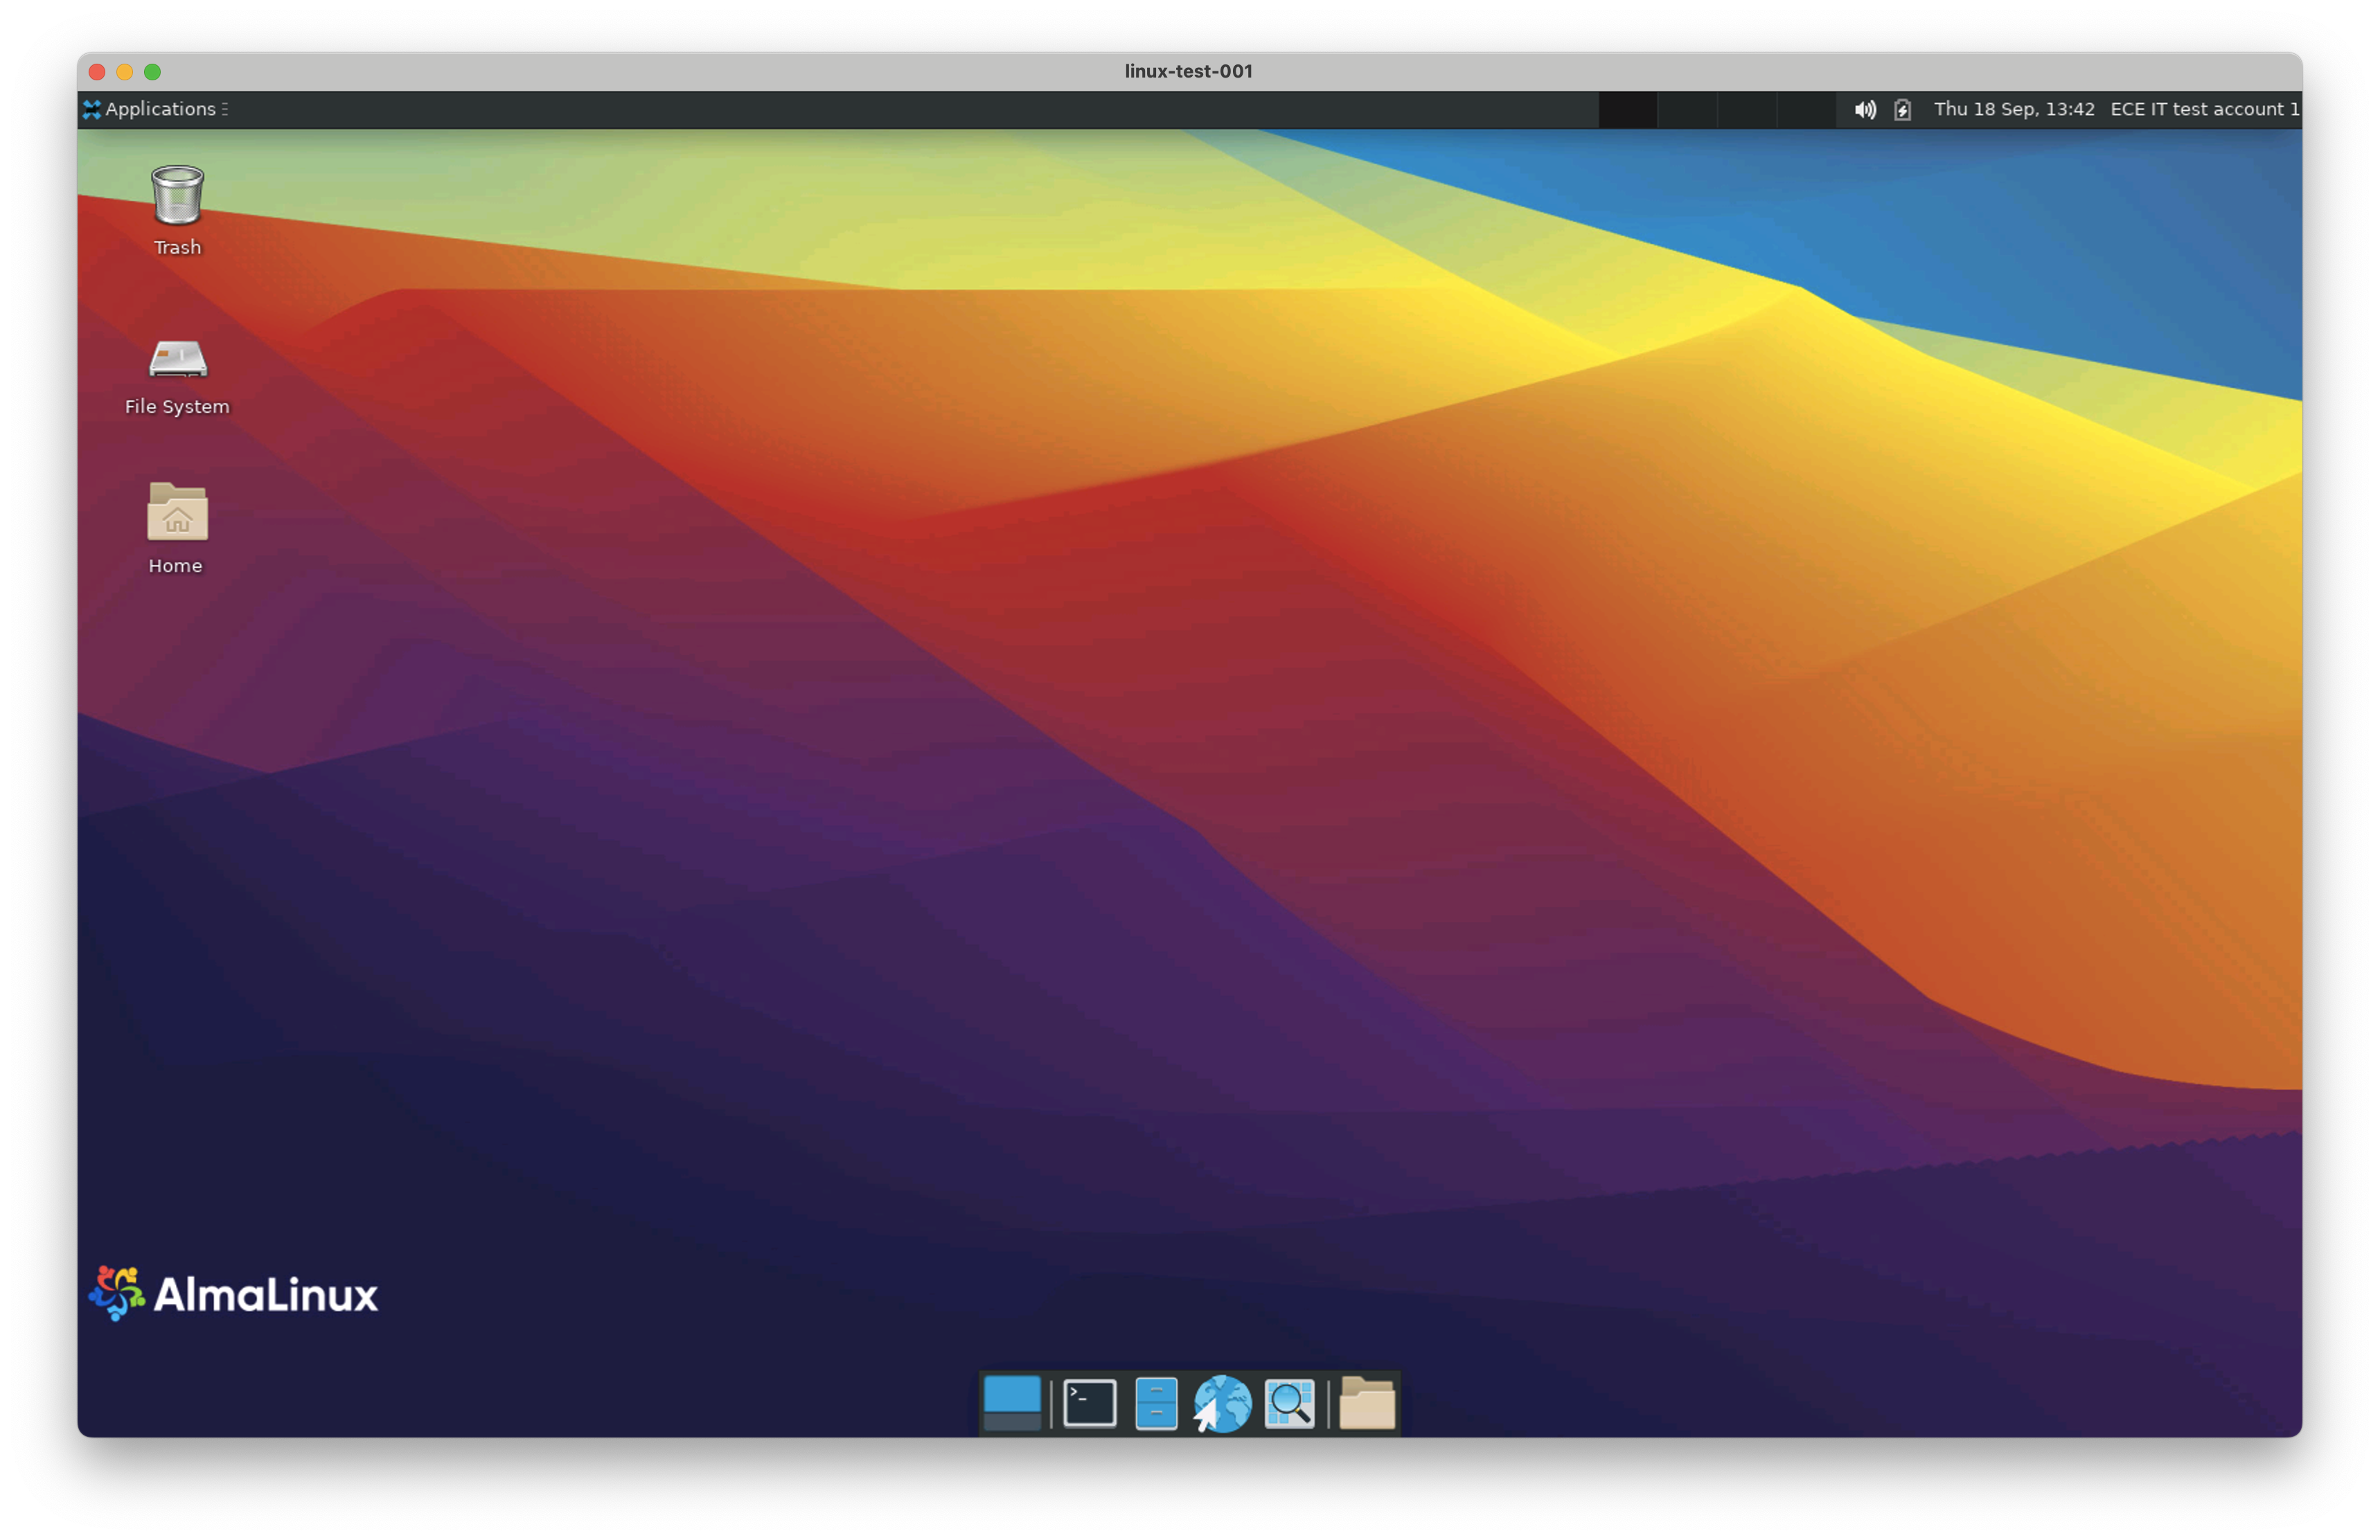Open the File Manager drawer icon
2380x1540 pixels.
click(x=1156, y=1402)
